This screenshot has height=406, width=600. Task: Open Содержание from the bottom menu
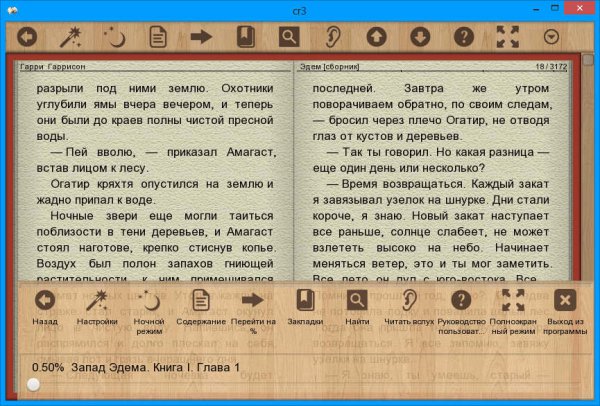(201, 300)
